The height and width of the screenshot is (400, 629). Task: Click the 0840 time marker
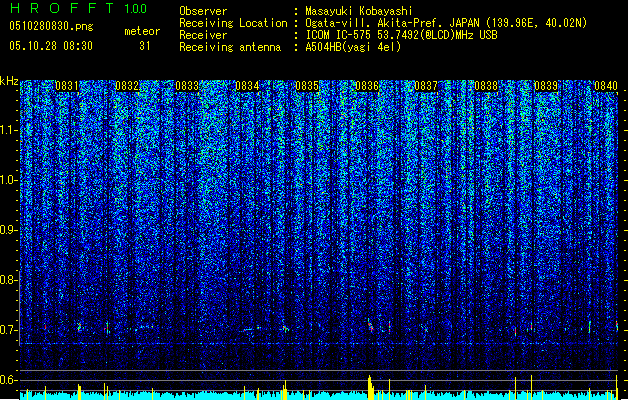[x=606, y=86]
